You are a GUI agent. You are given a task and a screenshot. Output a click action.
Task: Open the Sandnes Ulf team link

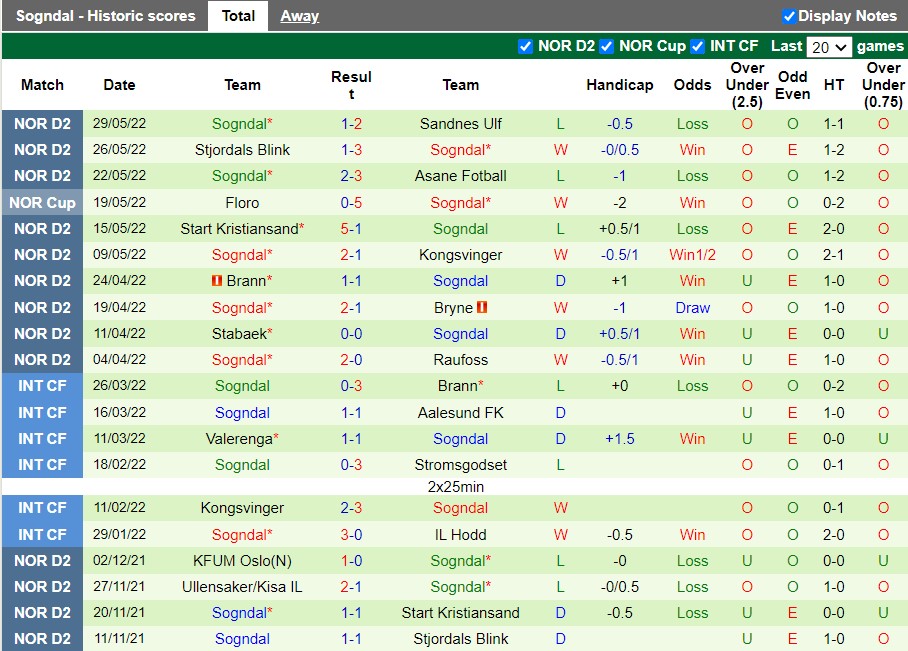[460, 123]
